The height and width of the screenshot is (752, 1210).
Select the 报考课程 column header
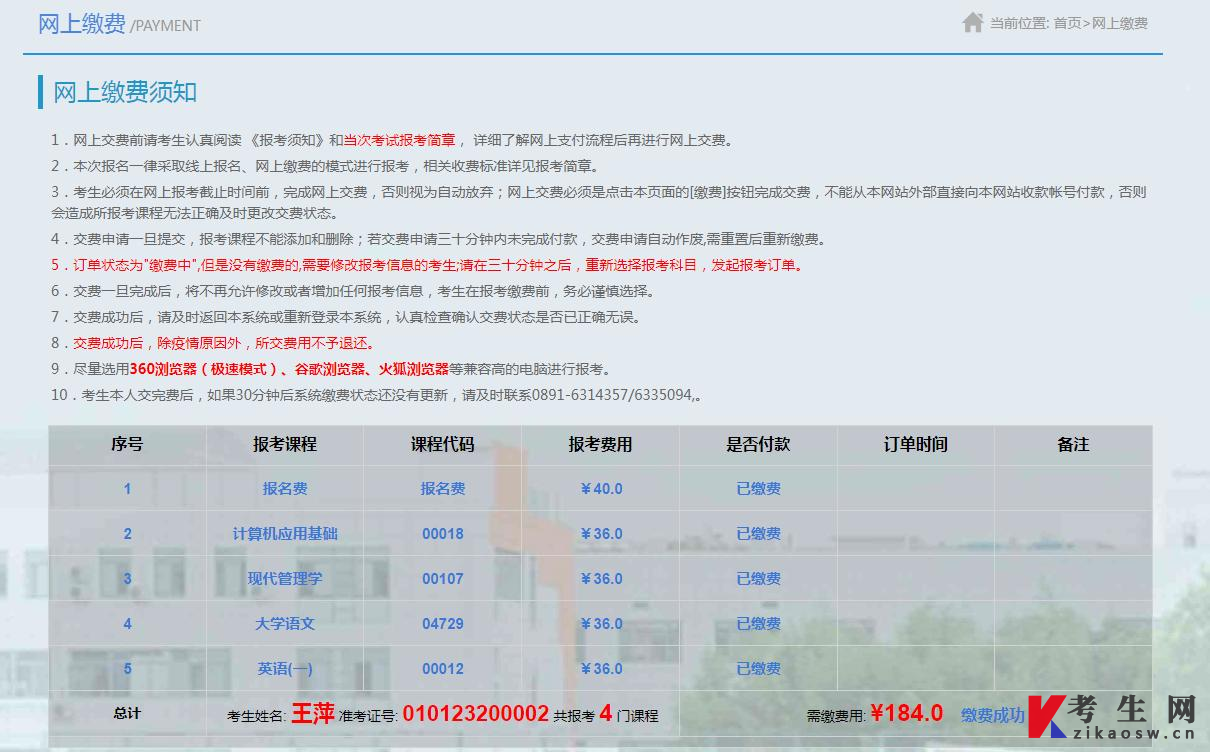(285, 444)
